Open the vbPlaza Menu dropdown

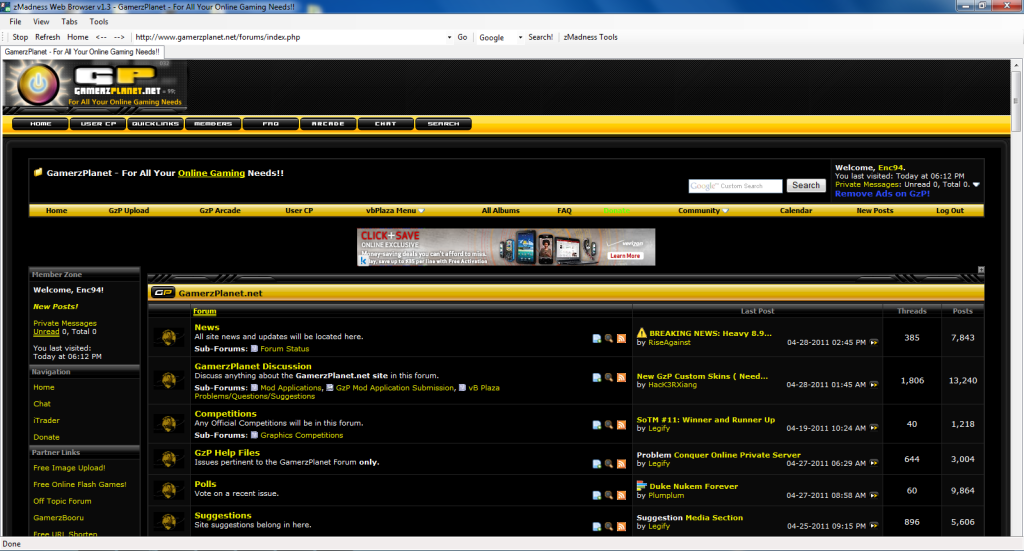point(396,211)
